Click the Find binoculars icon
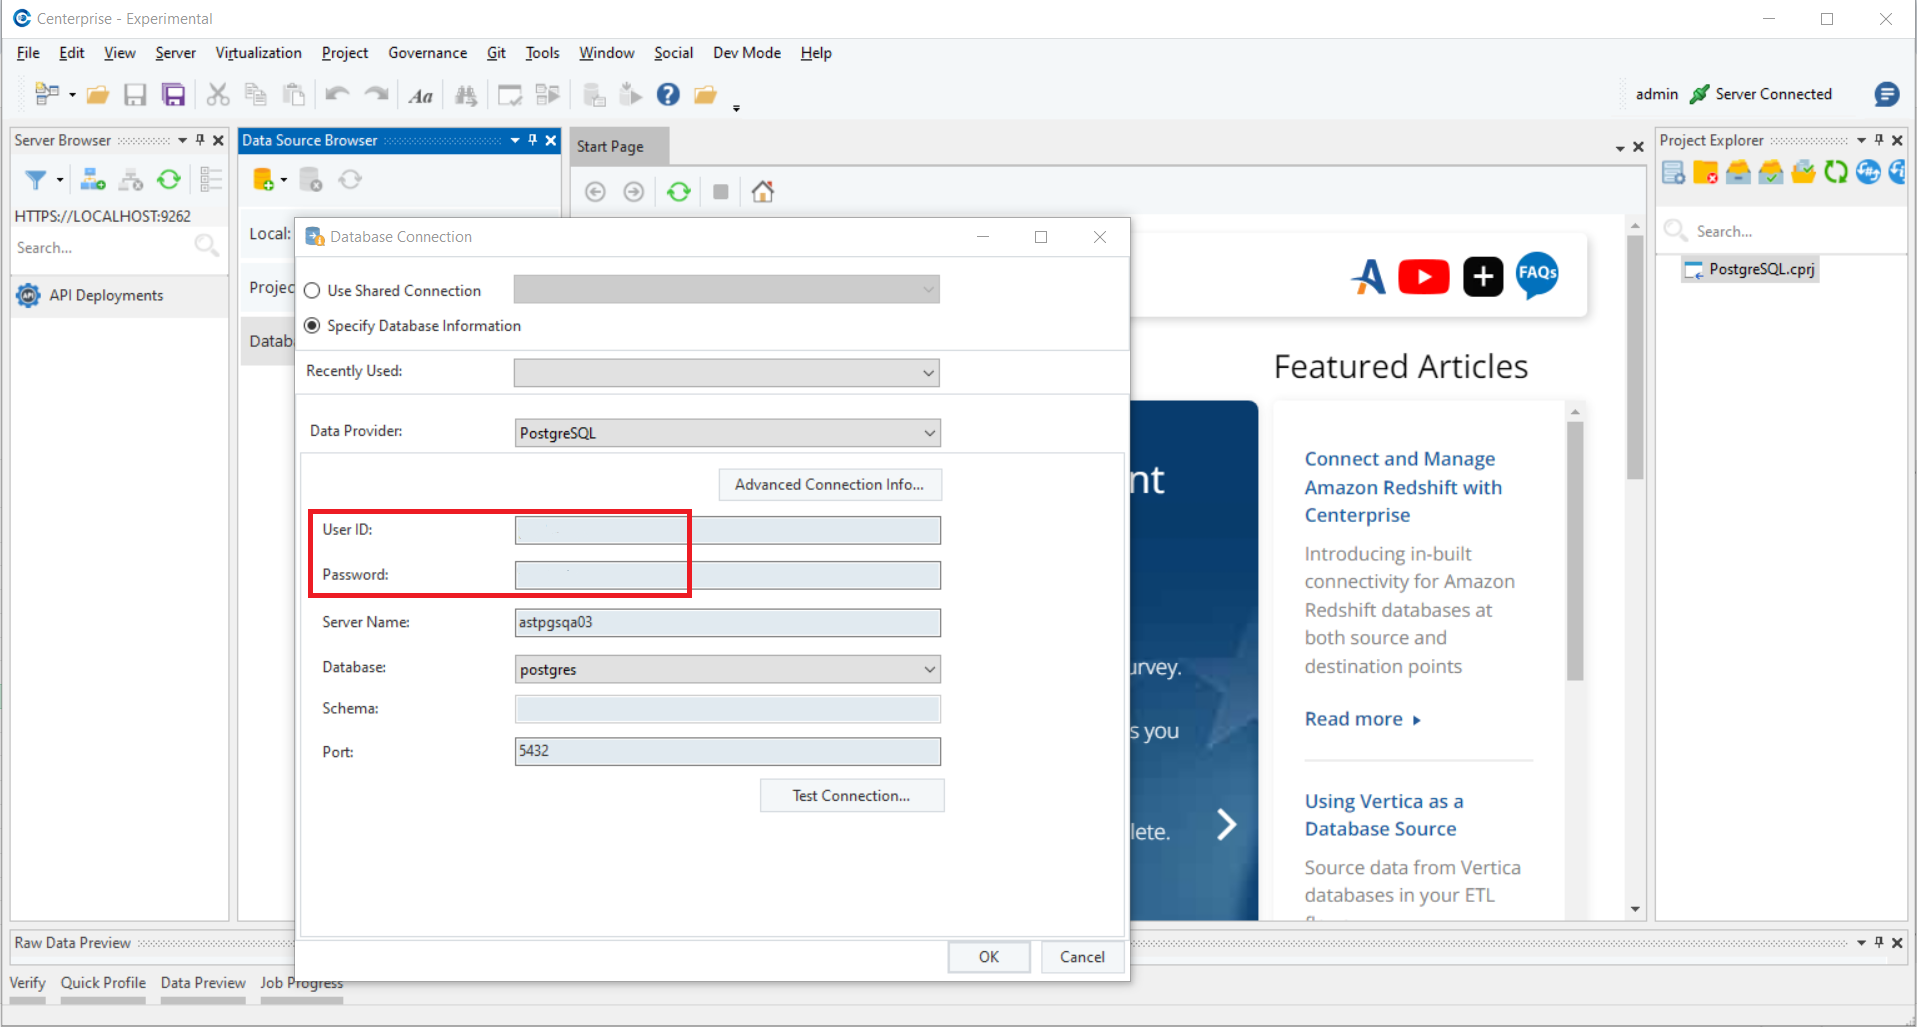 tap(466, 95)
